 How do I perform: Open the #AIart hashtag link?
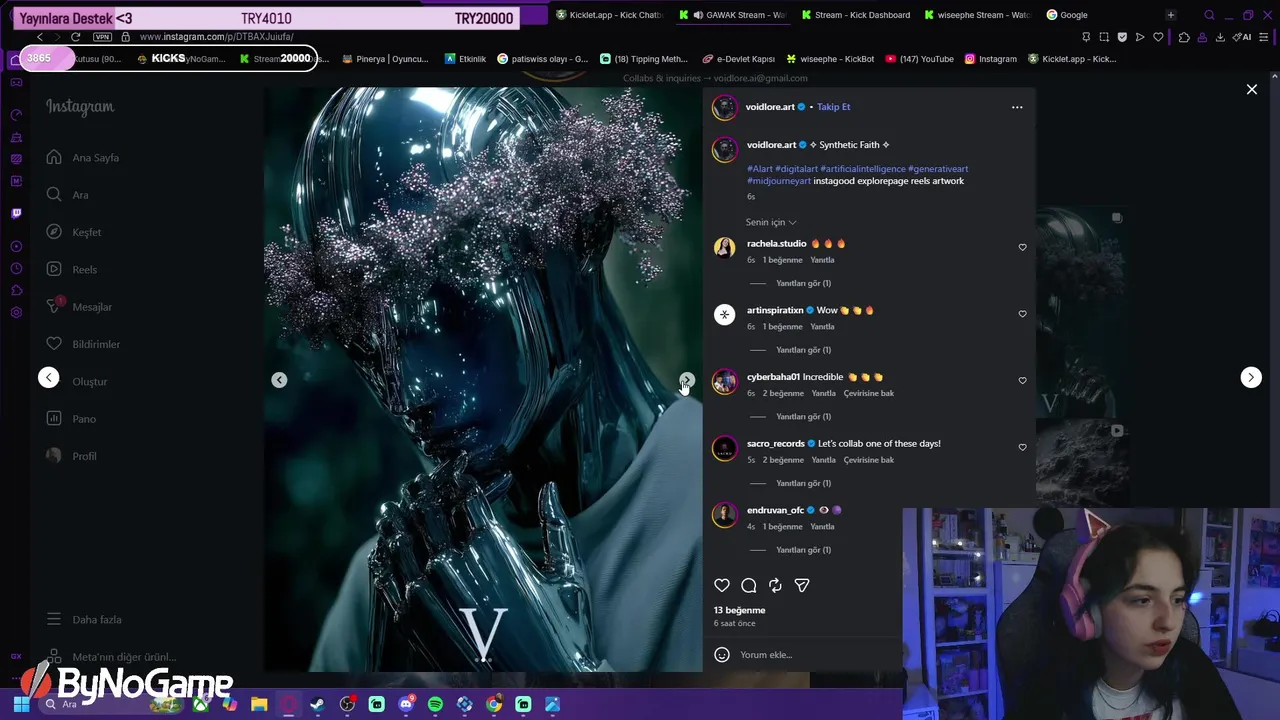click(x=760, y=169)
